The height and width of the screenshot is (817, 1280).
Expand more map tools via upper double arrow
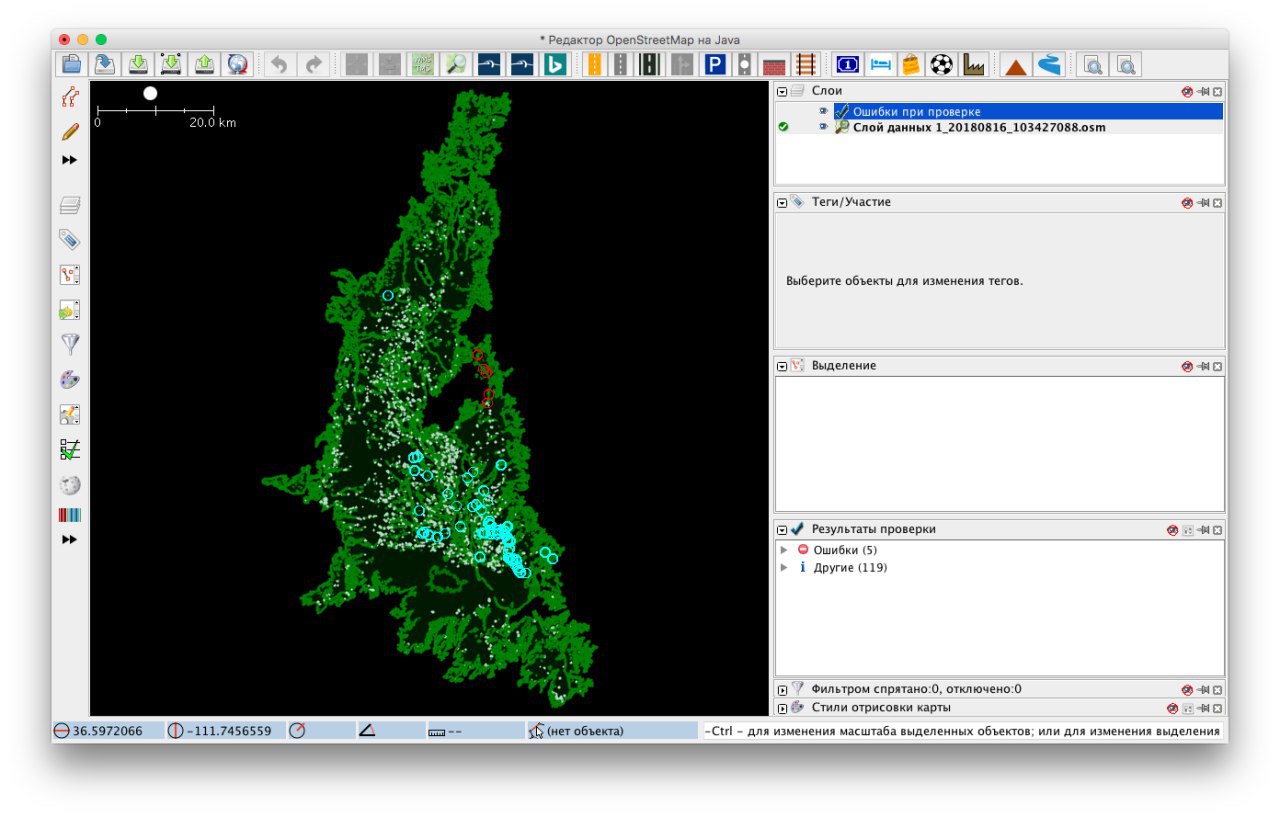tap(70, 160)
